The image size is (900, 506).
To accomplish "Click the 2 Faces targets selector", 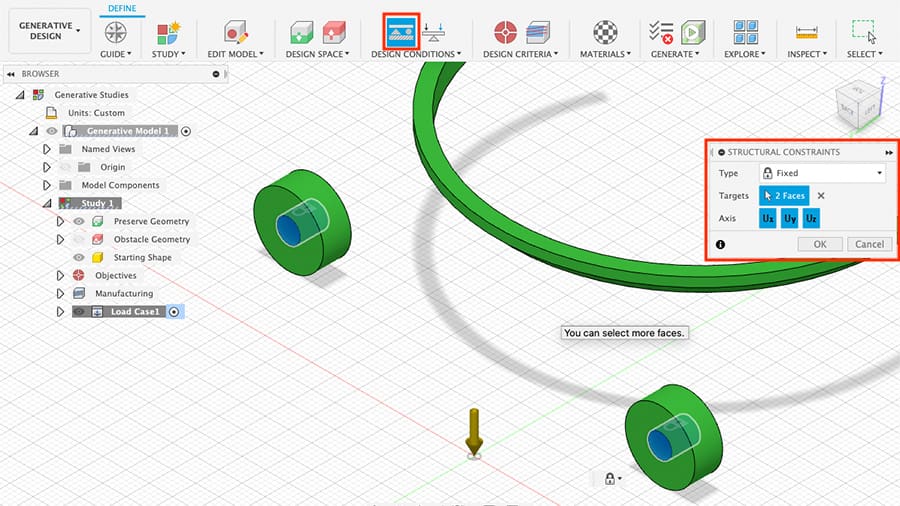I will [x=784, y=196].
